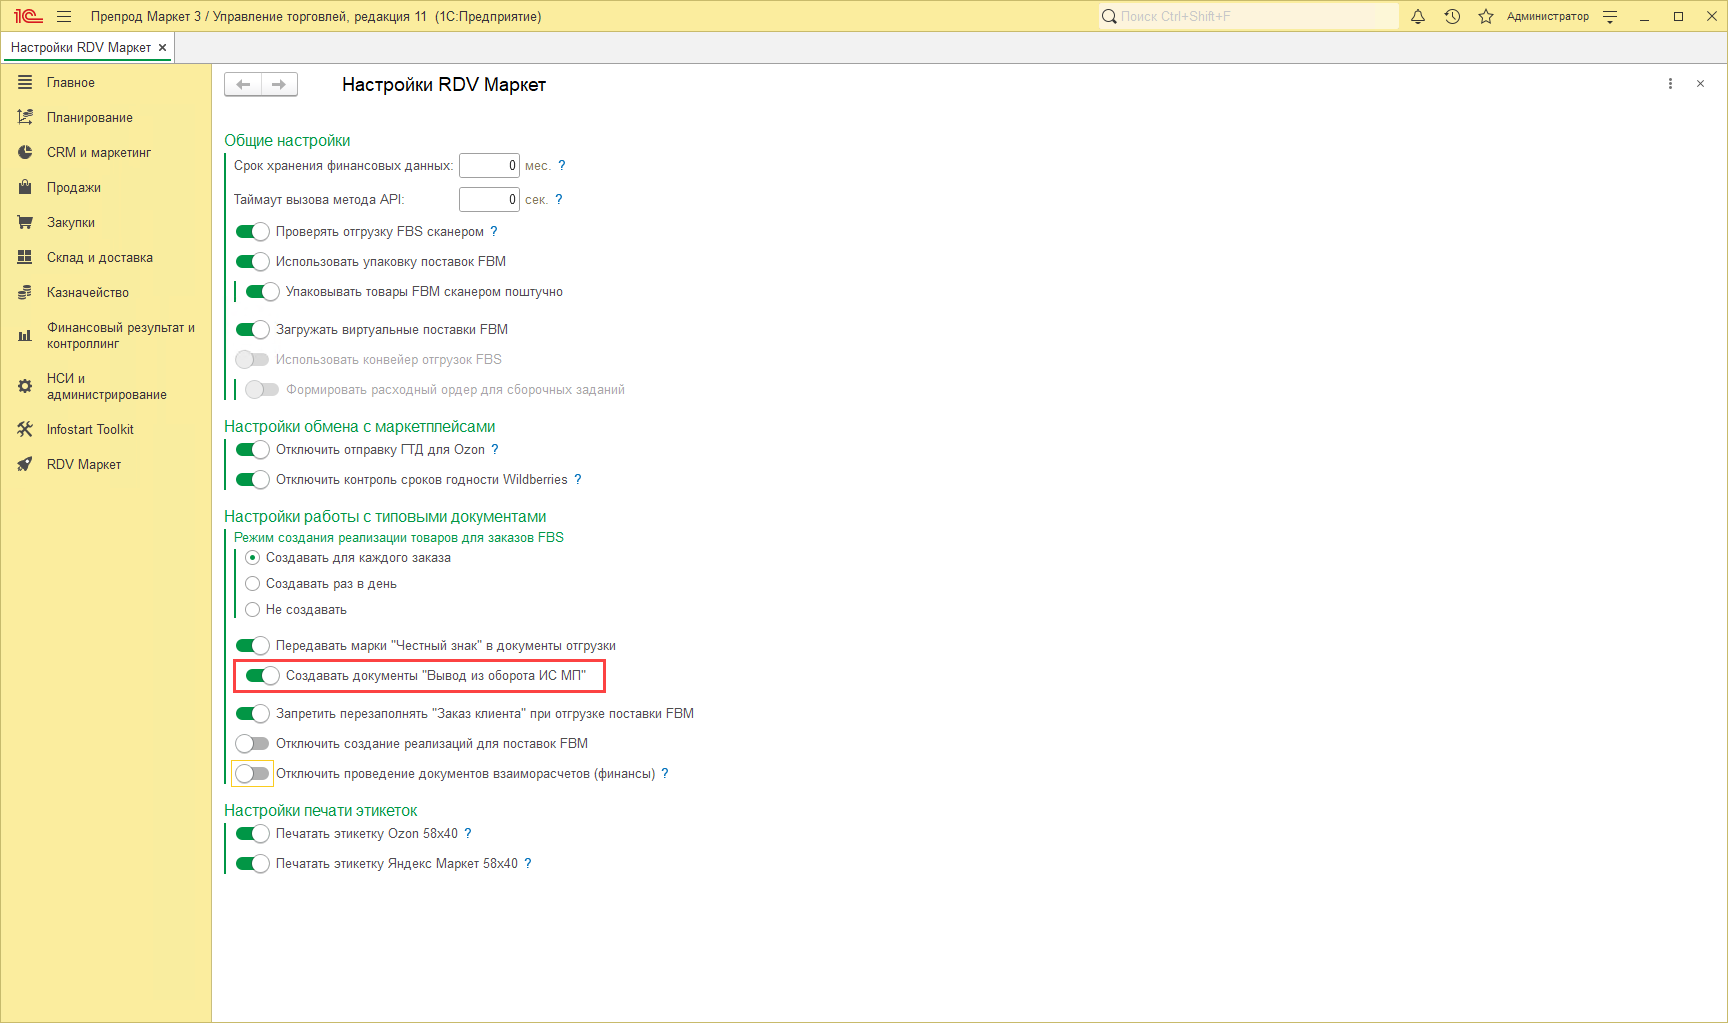Click the Казначейство coins icon

(x=25, y=292)
